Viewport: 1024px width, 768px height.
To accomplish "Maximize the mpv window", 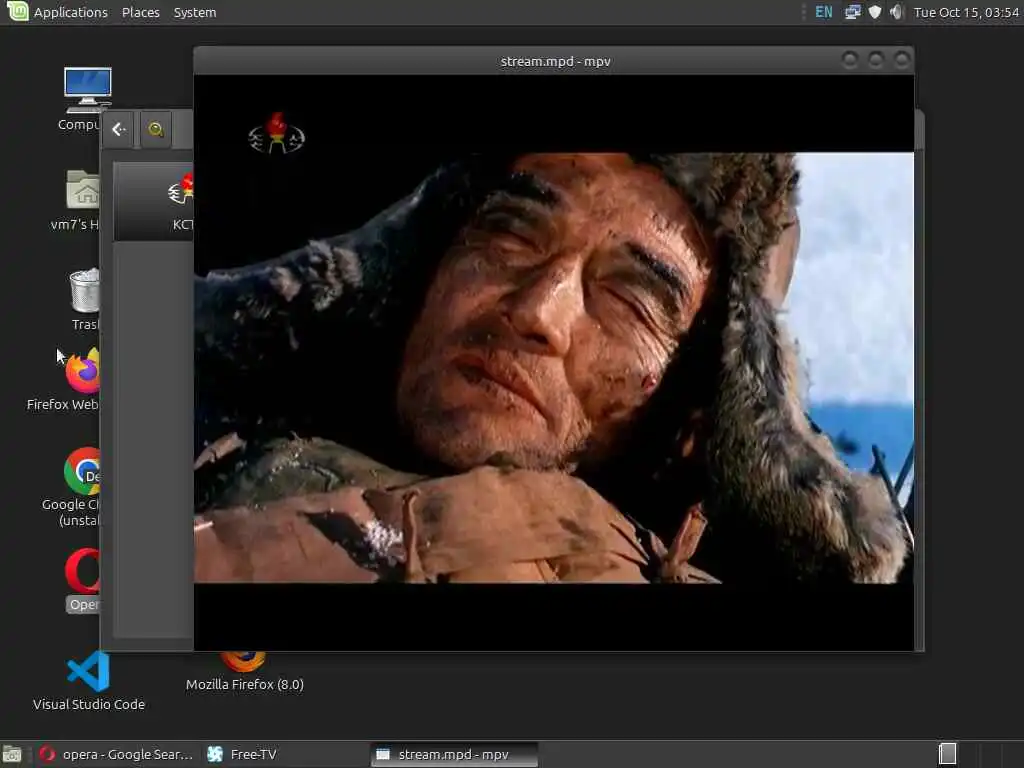I will pyautogui.click(x=876, y=61).
